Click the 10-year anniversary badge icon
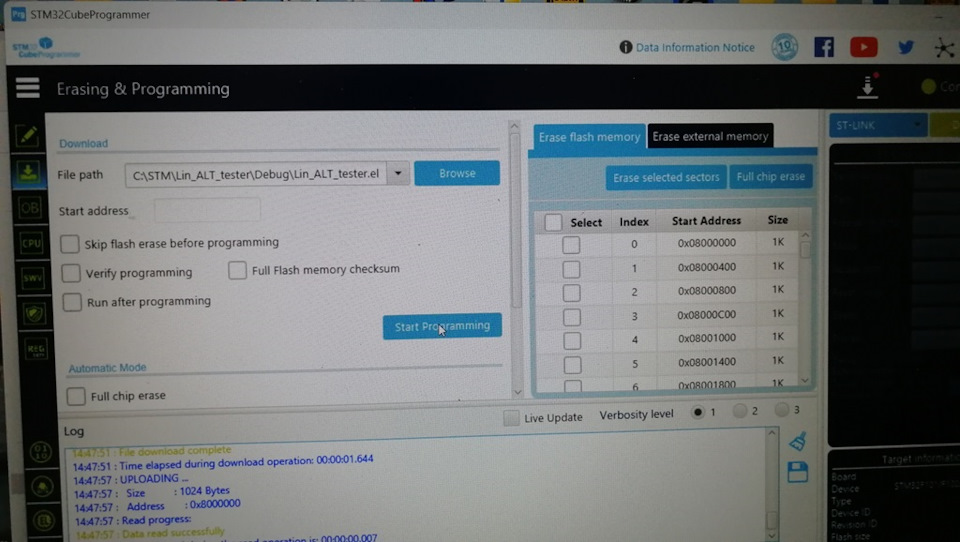The height and width of the screenshot is (542, 960). (x=784, y=47)
